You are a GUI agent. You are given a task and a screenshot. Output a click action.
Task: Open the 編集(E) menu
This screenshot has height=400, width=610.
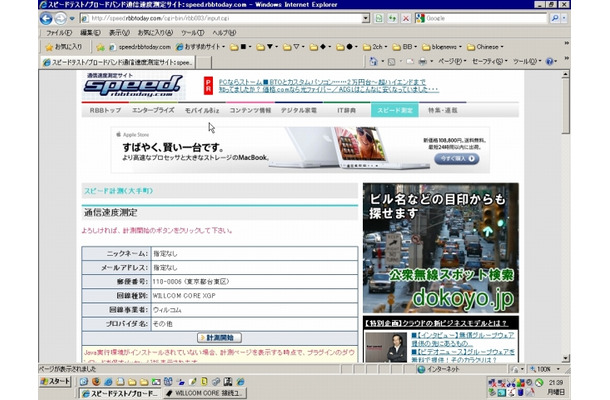(90, 33)
